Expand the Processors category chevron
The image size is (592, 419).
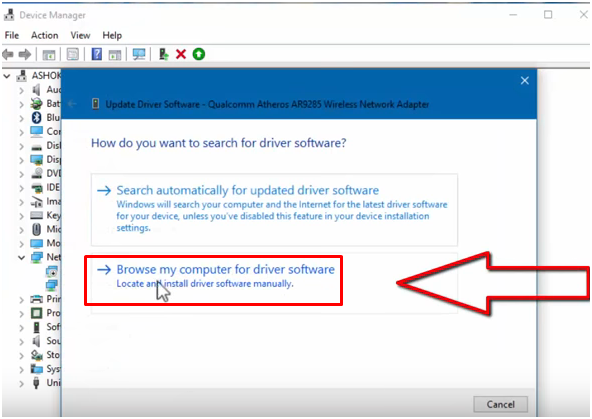pyautogui.click(x=22, y=314)
